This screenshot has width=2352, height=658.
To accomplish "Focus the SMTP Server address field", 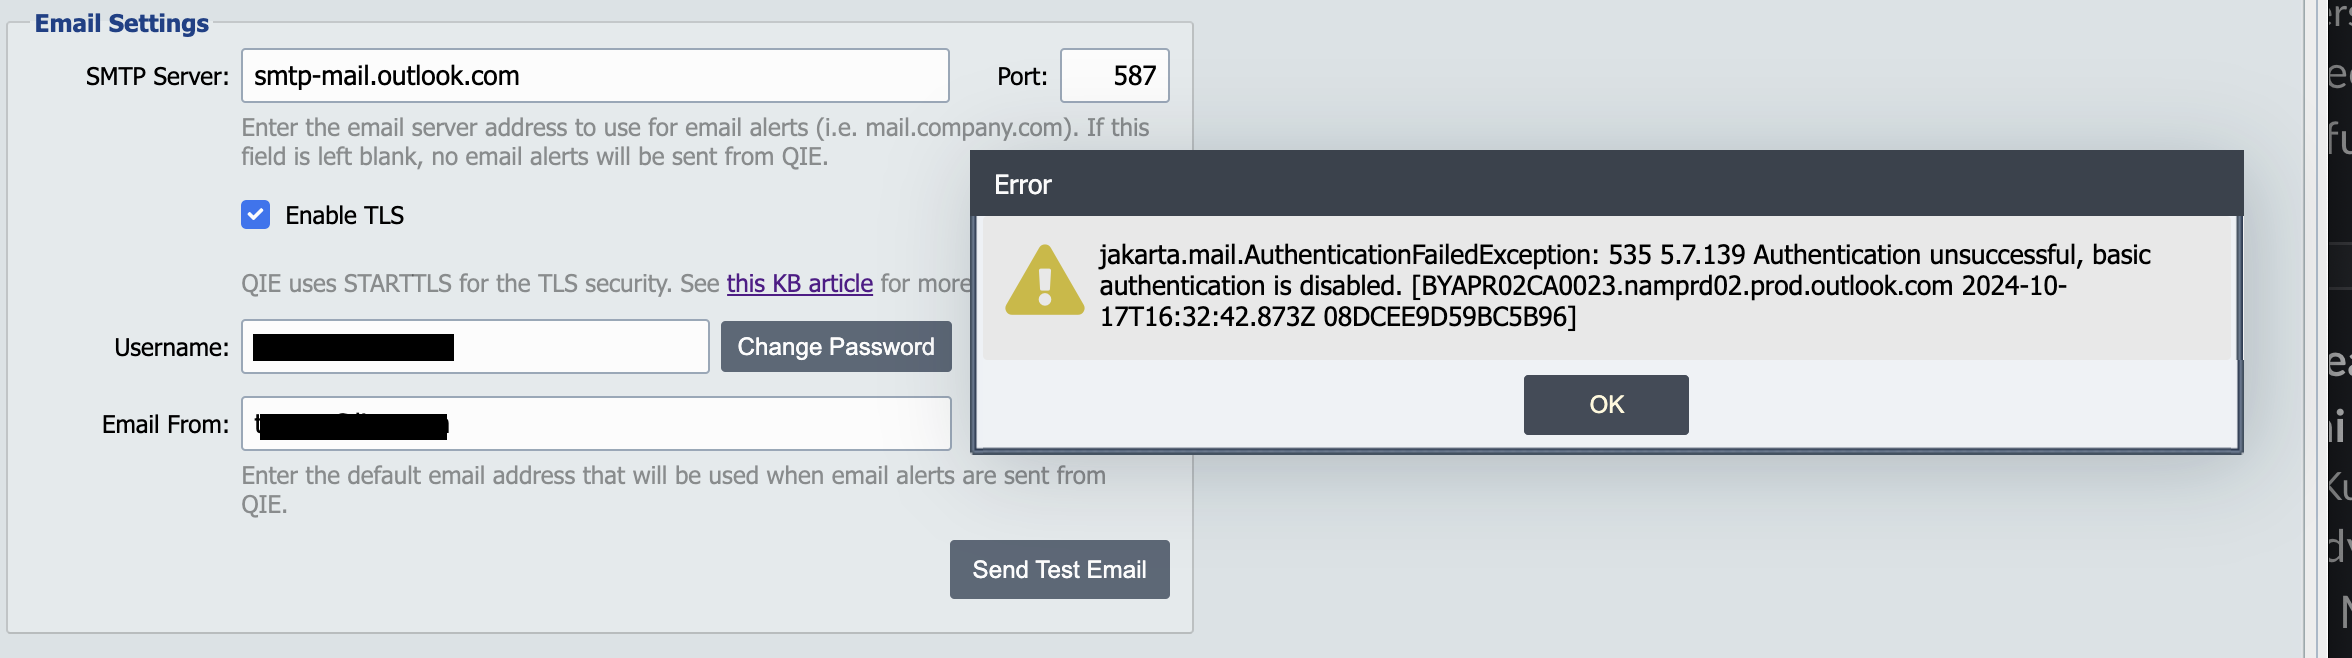I will tap(595, 76).
